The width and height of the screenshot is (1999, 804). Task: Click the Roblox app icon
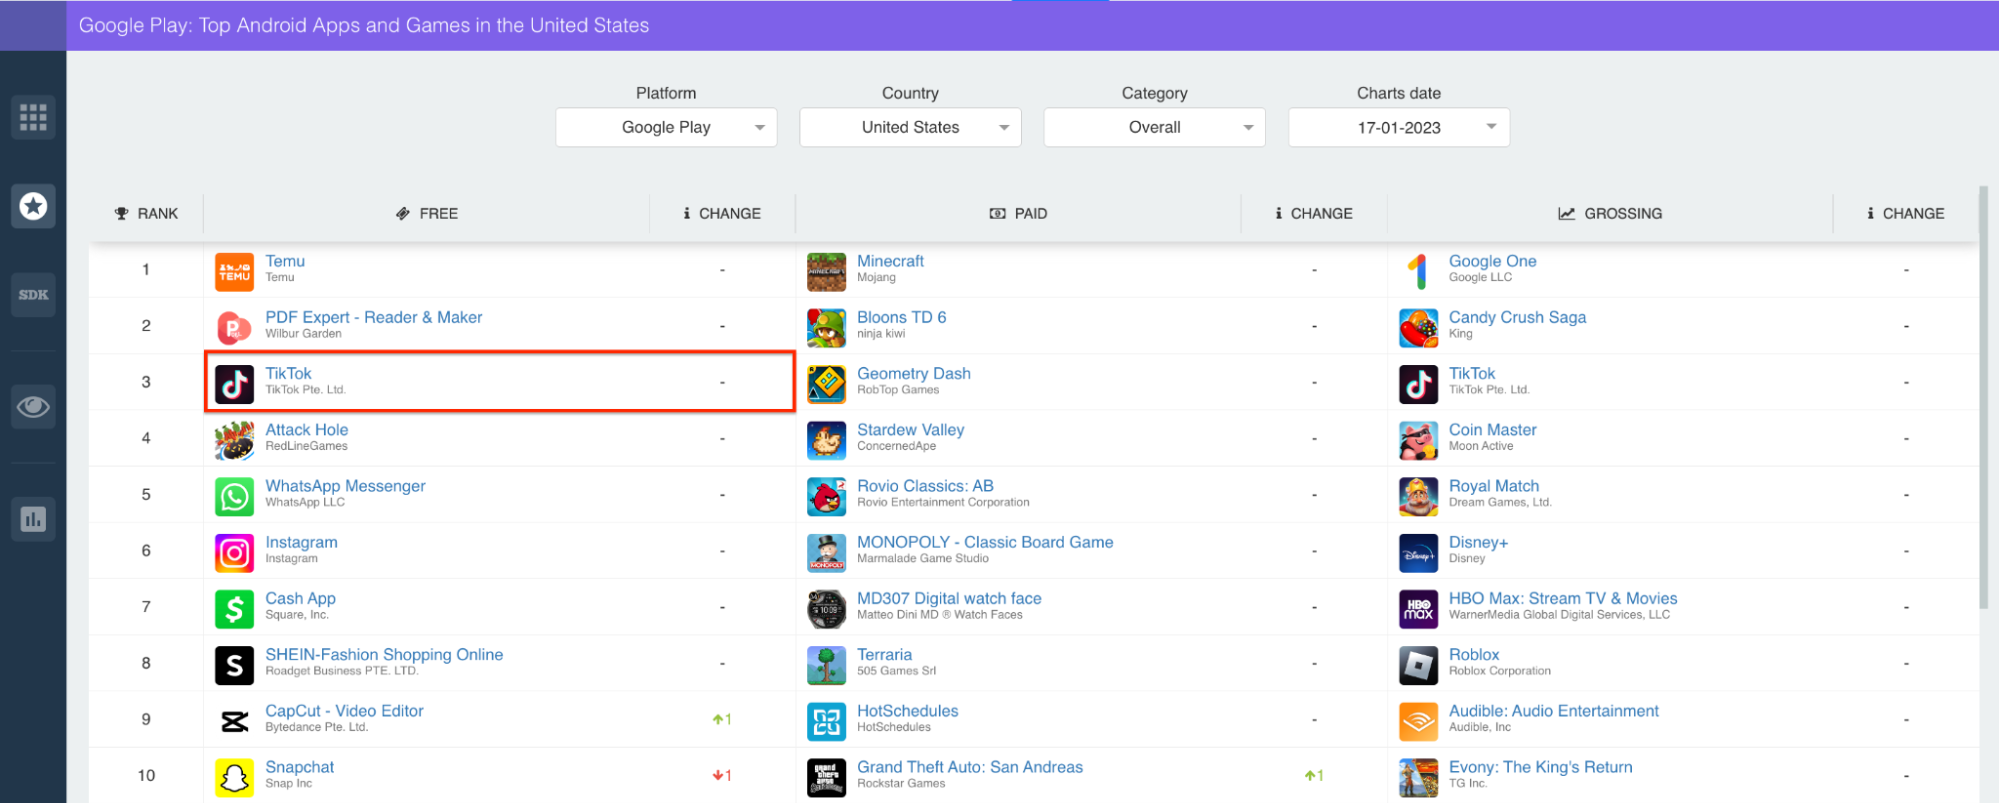1418,665
